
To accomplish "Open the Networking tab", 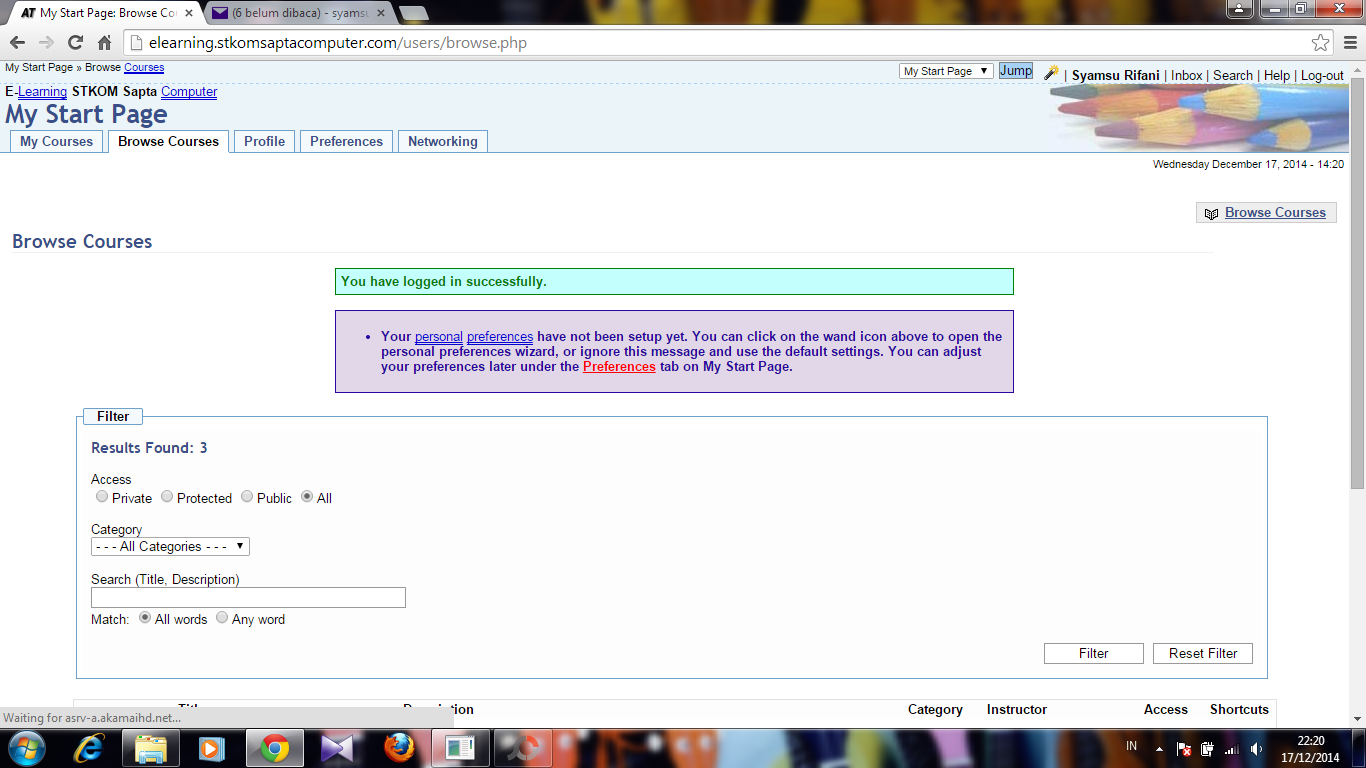I will click(442, 141).
